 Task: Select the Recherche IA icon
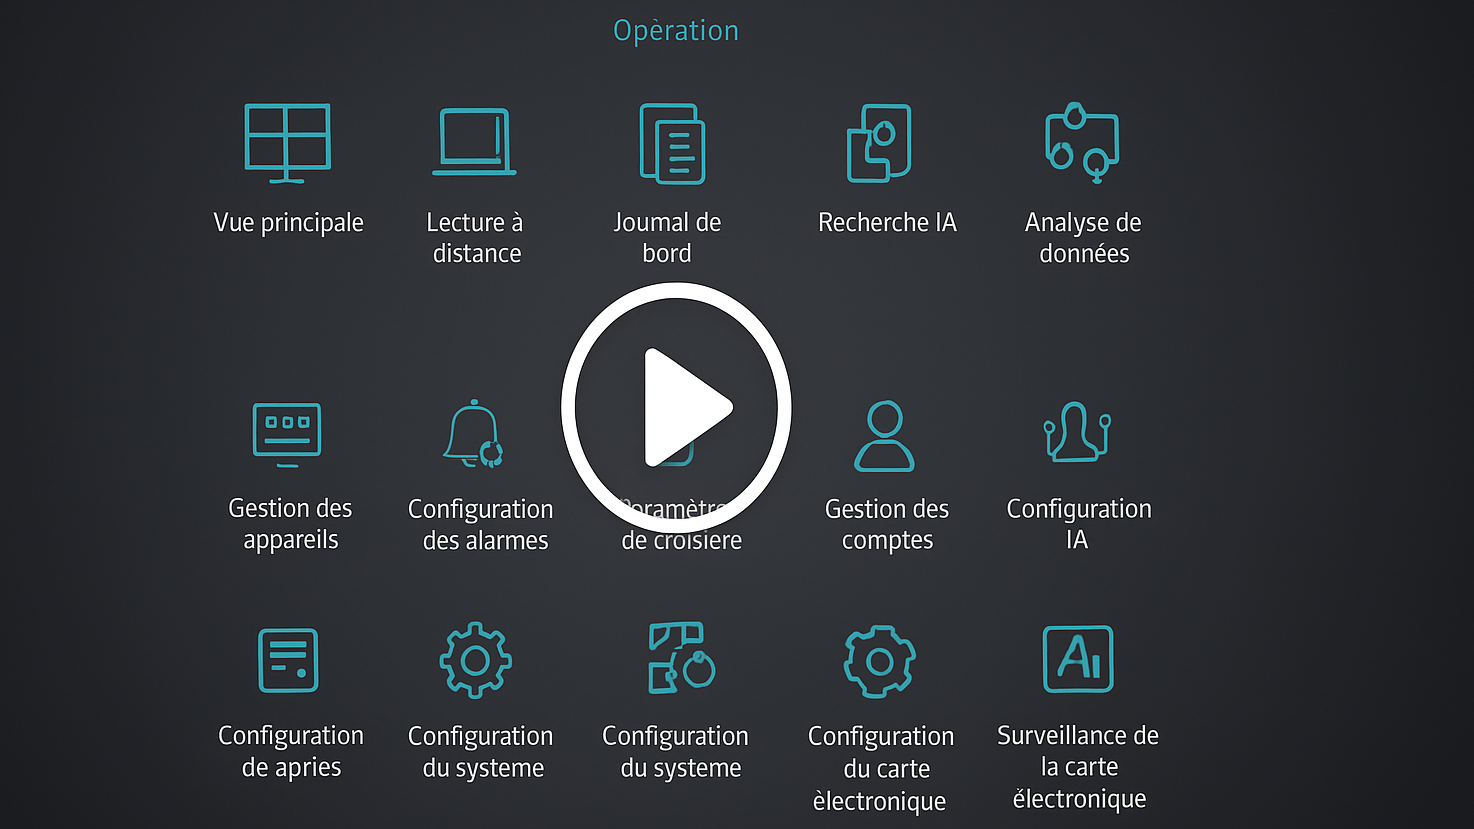(880, 143)
